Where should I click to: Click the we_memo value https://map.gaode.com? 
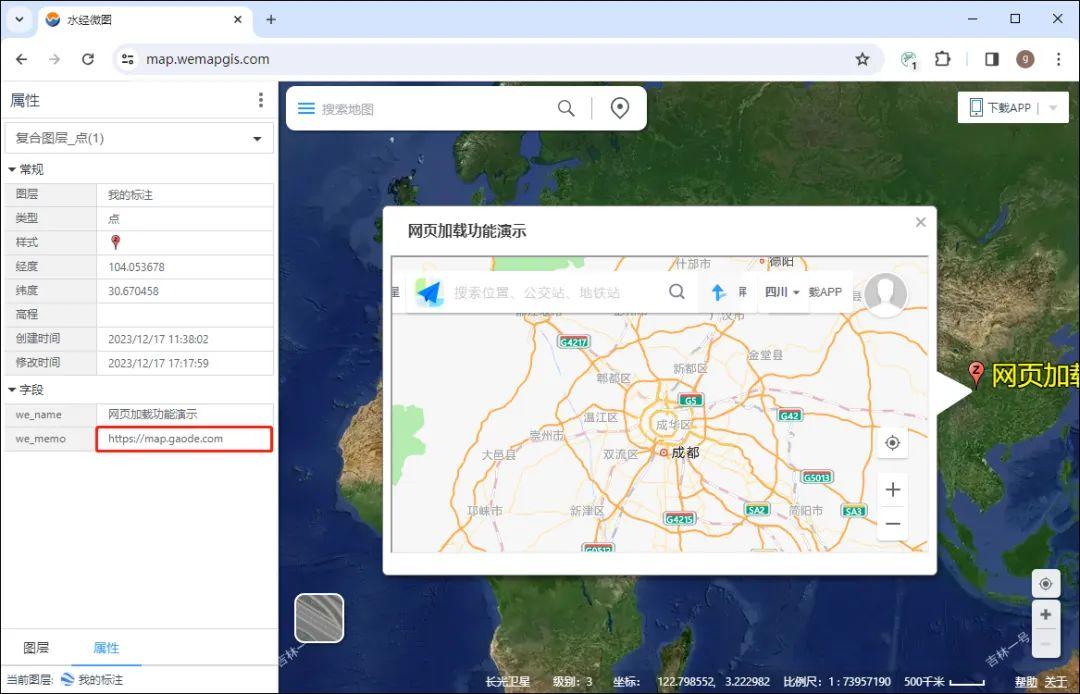185,439
